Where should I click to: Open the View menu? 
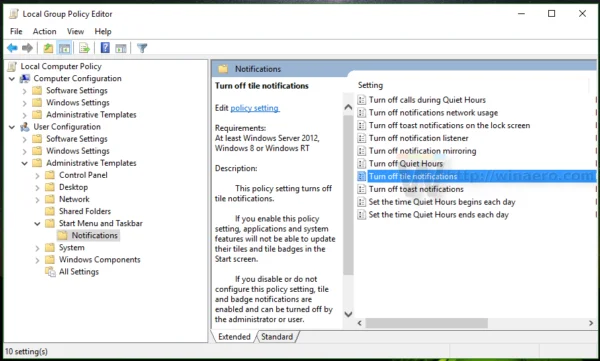pyautogui.click(x=75, y=31)
